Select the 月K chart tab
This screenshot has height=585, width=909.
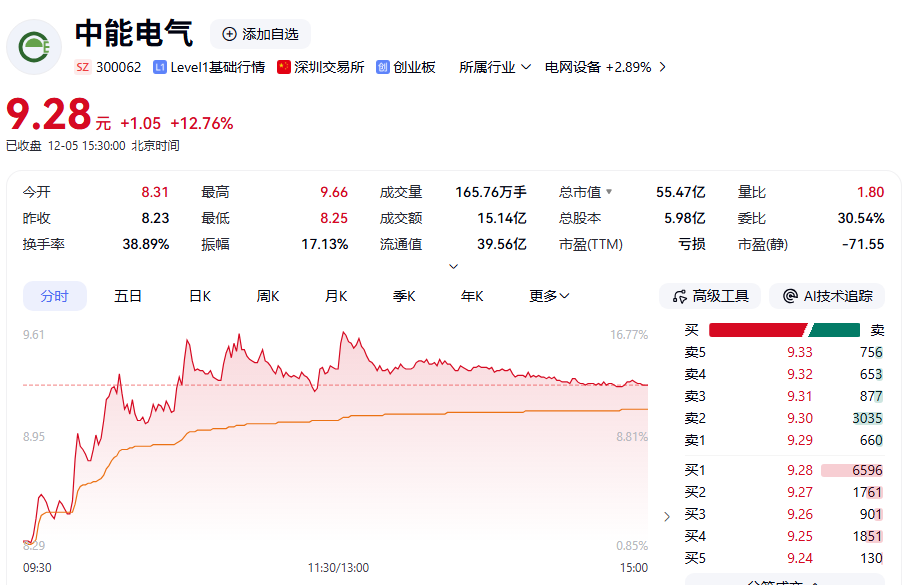coord(336,296)
